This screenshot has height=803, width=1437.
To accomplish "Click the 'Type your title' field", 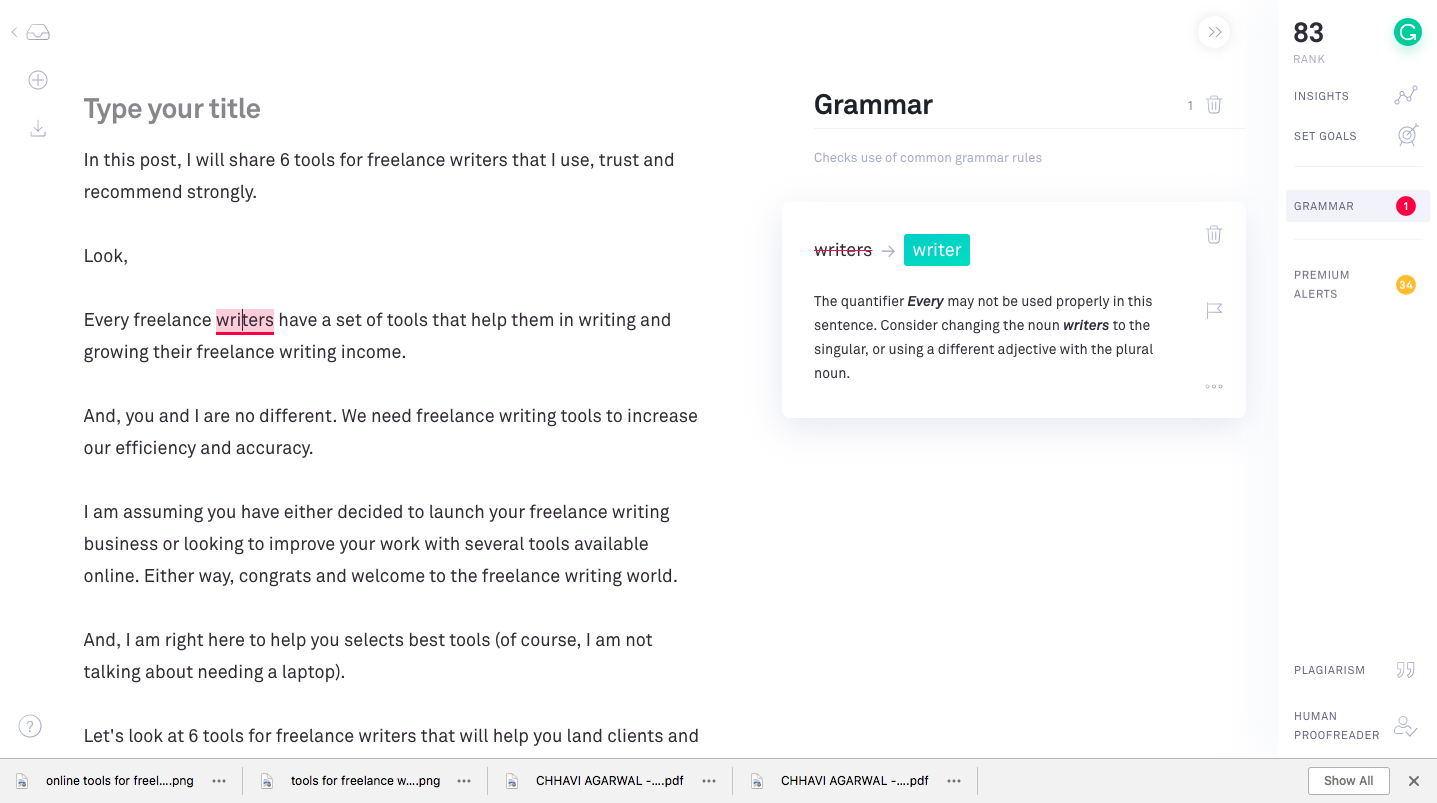I will click(x=172, y=109).
